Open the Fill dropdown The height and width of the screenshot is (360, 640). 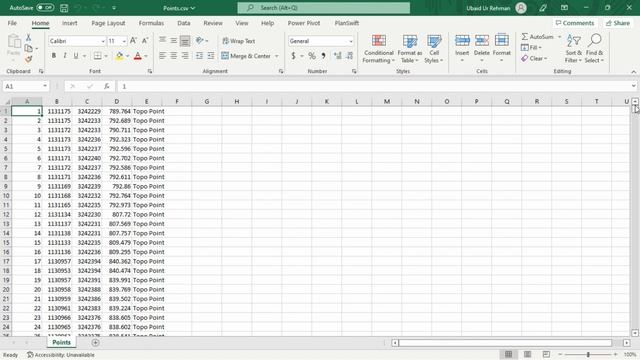tap(531, 48)
